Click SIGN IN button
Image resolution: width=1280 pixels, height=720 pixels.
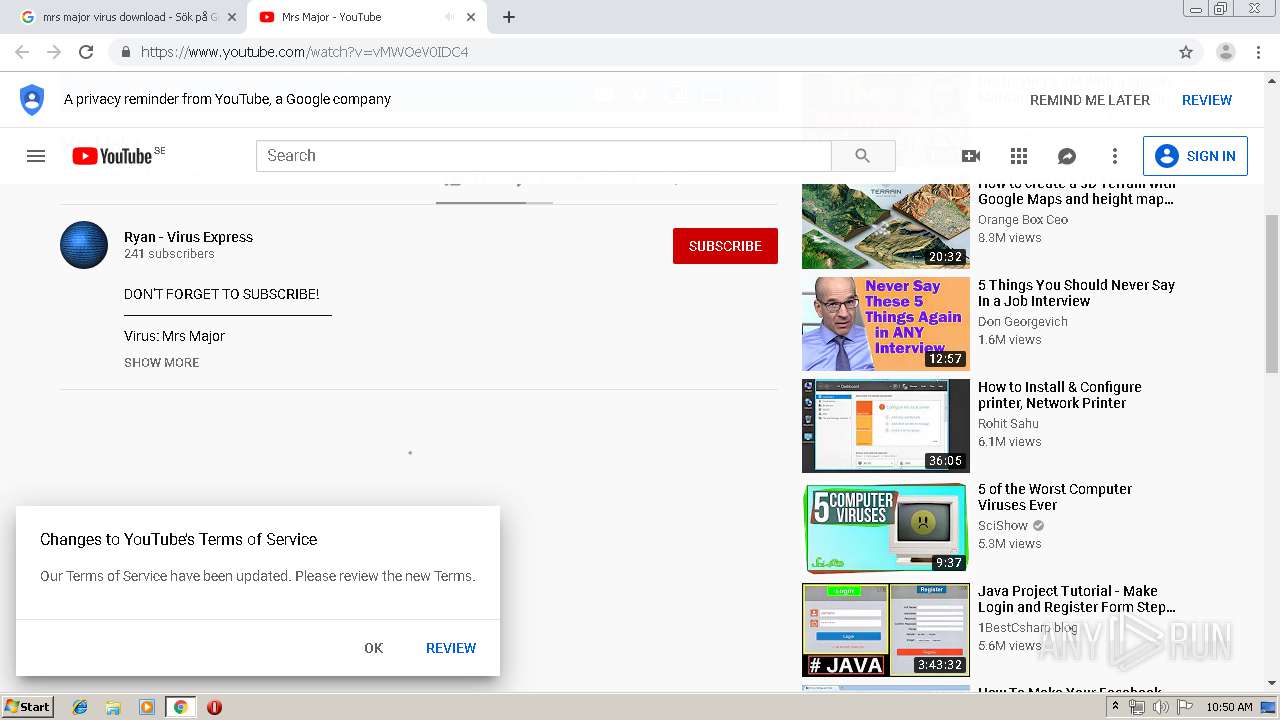tap(1195, 156)
